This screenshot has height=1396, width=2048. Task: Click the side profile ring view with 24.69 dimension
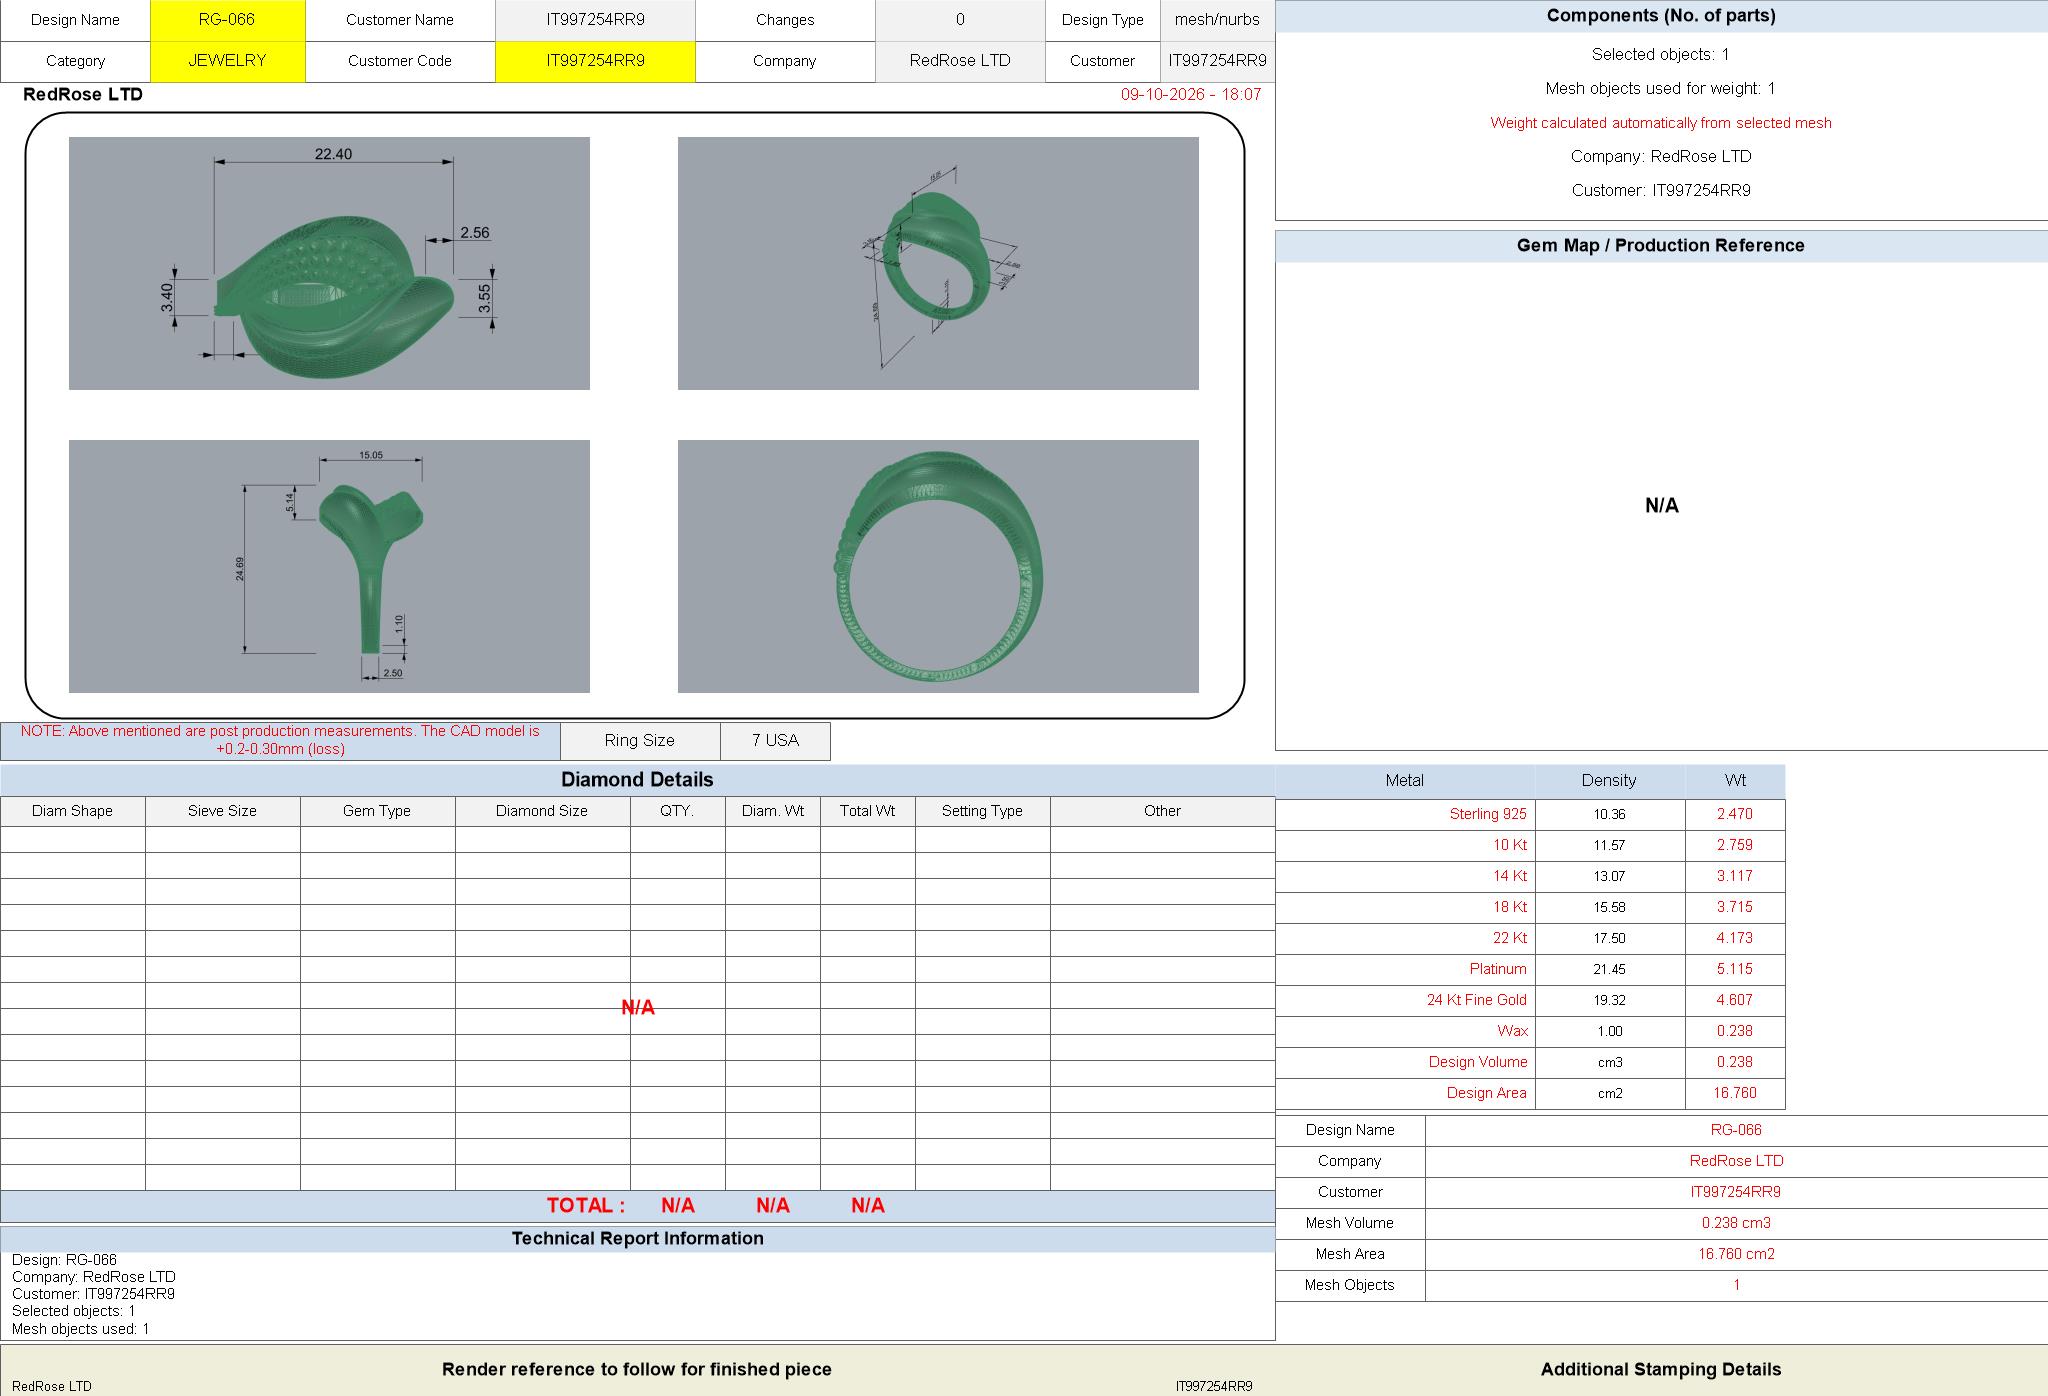[329, 566]
